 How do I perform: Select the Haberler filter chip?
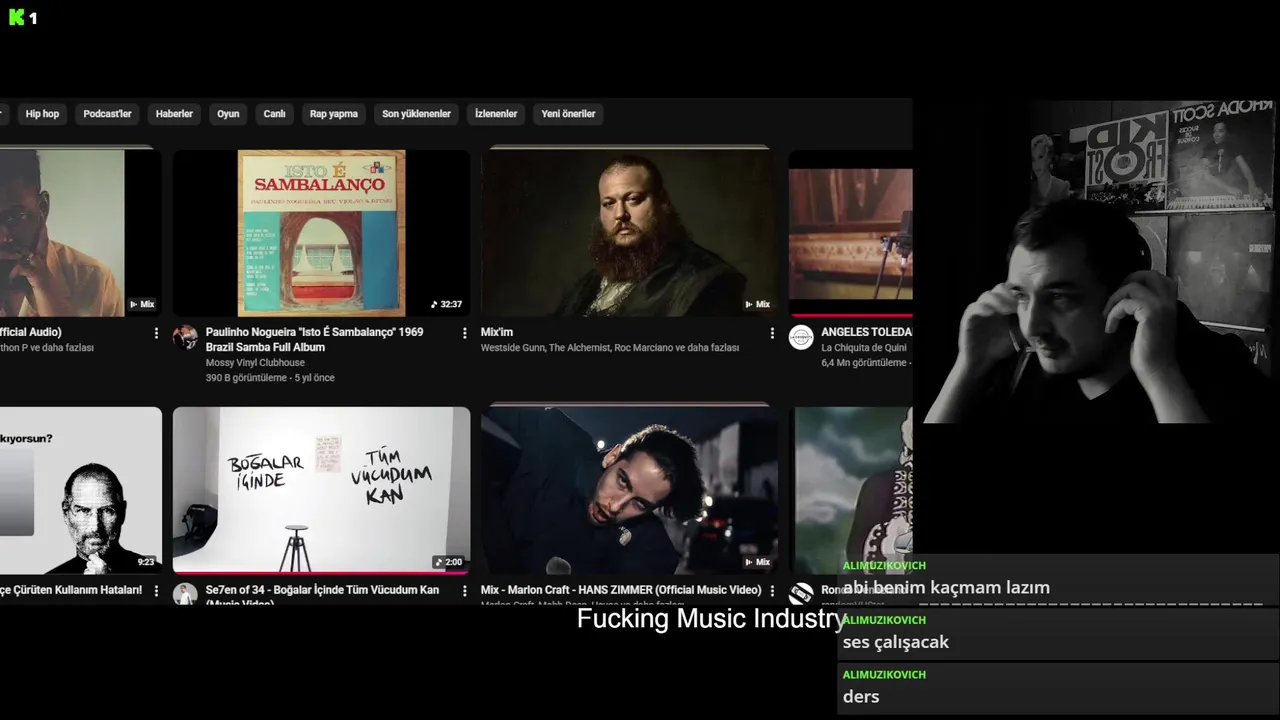(174, 114)
